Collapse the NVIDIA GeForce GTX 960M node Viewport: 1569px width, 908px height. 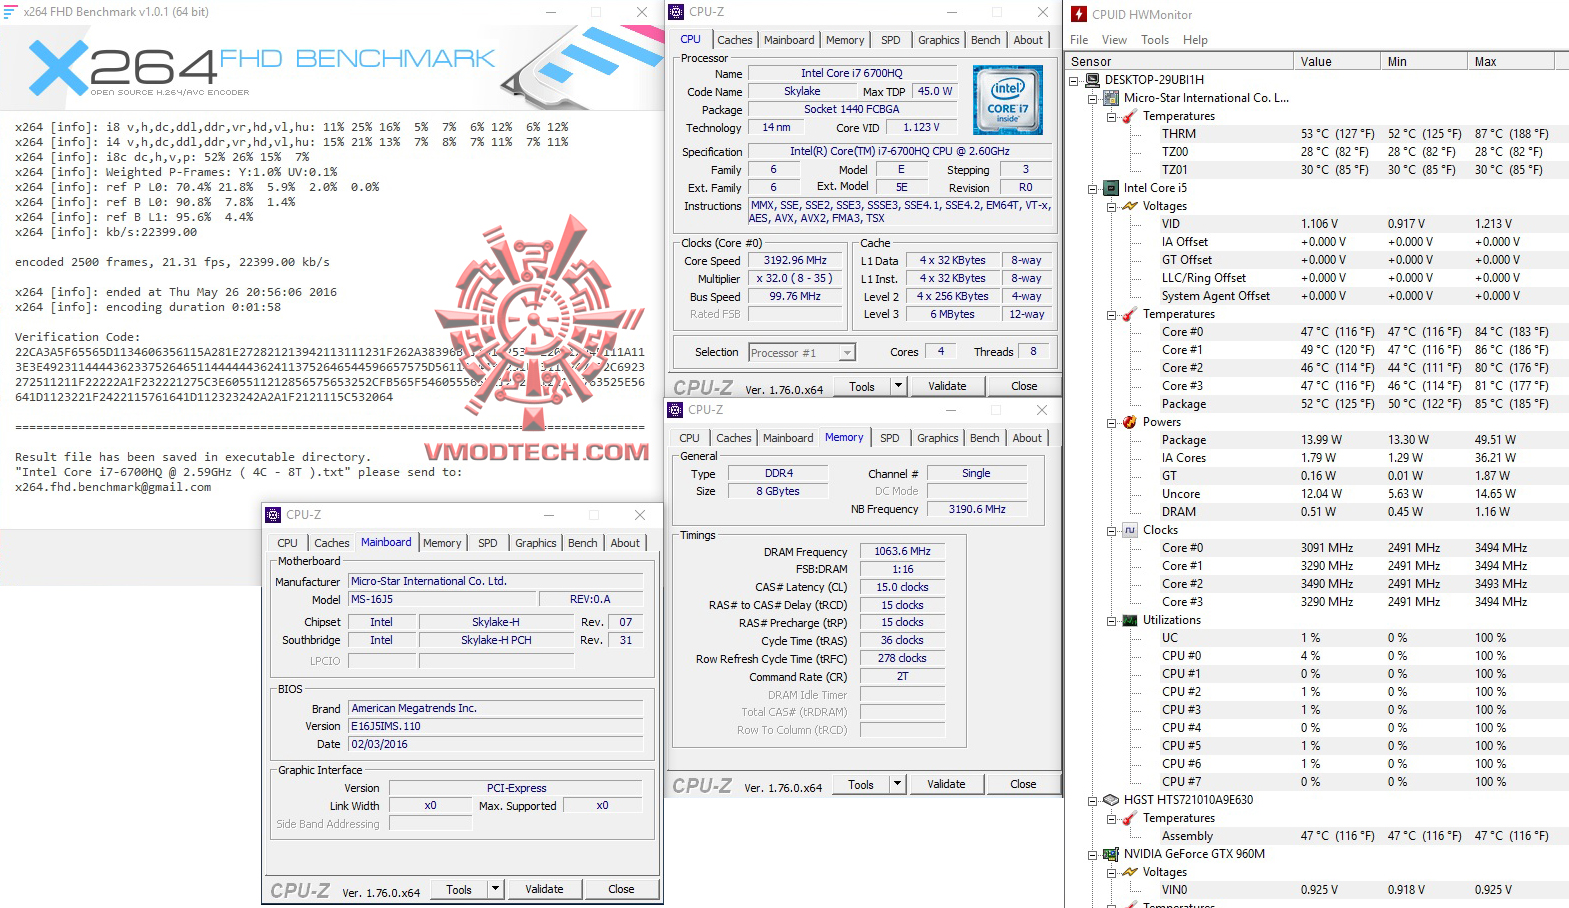(1093, 855)
